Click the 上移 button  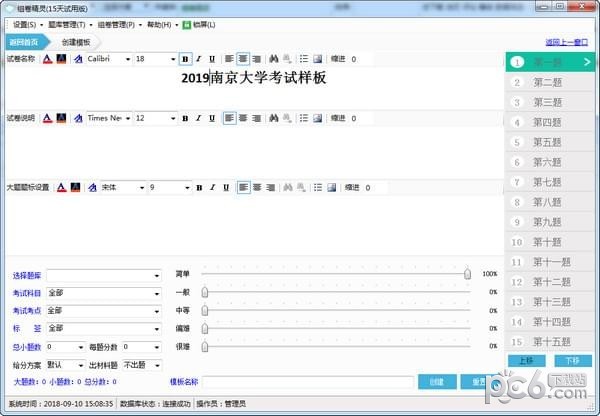click(x=527, y=360)
